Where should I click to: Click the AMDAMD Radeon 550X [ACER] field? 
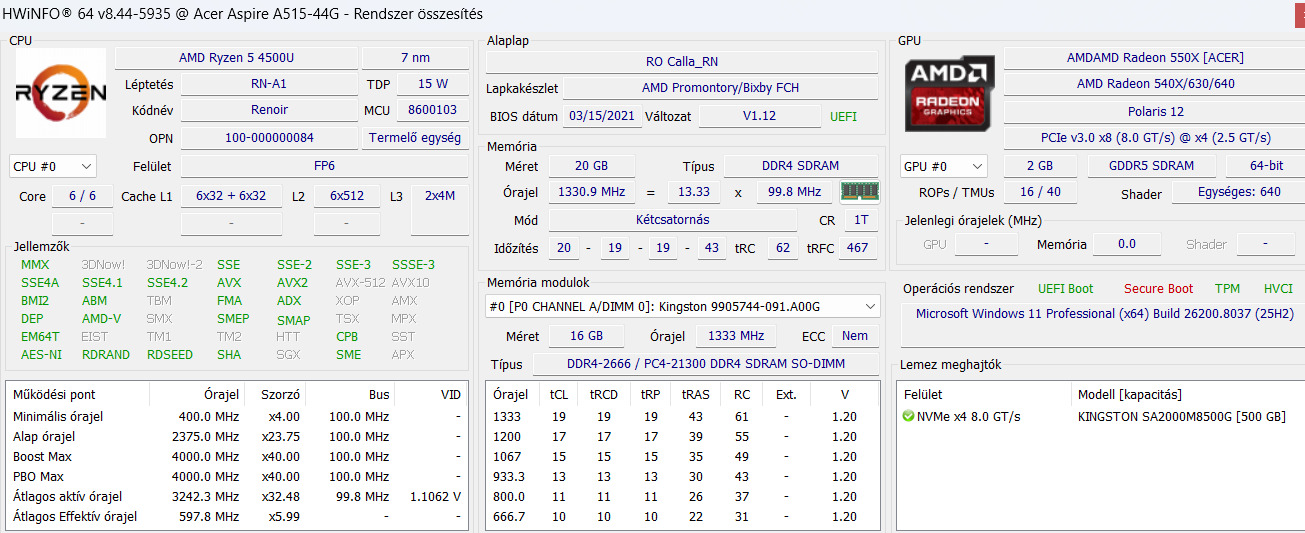point(1155,58)
